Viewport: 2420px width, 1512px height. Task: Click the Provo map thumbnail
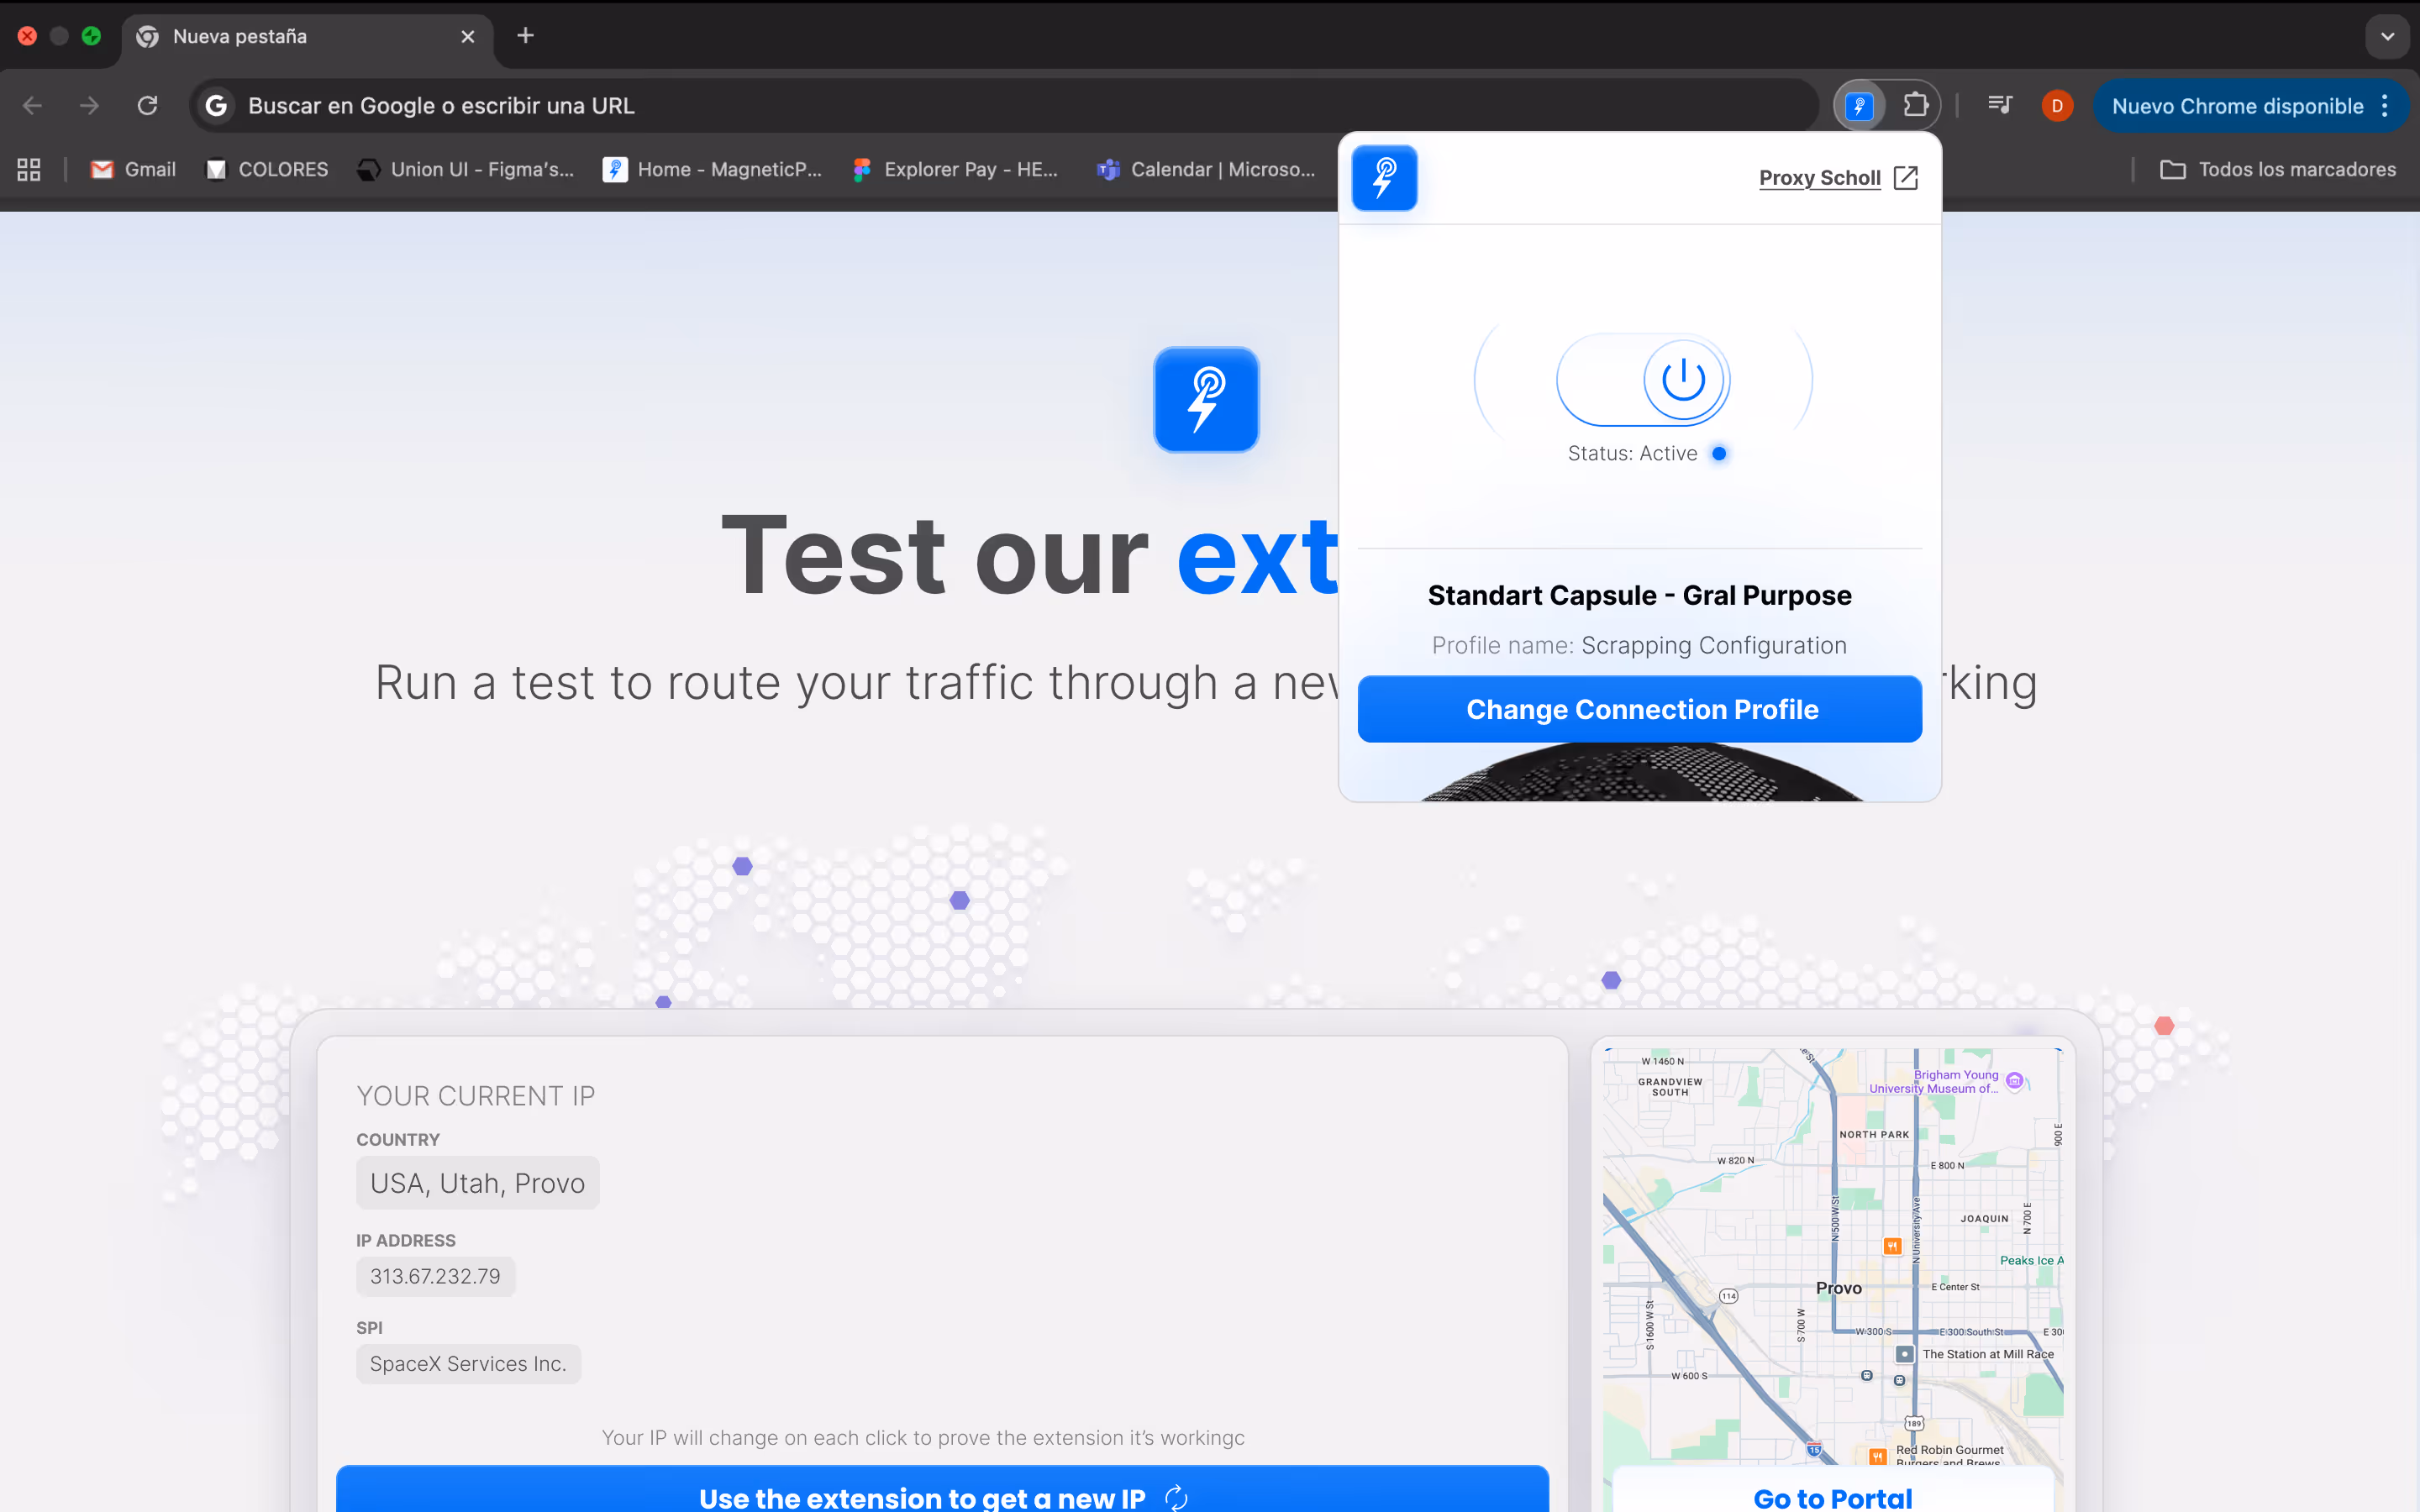tap(1833, 1257)
